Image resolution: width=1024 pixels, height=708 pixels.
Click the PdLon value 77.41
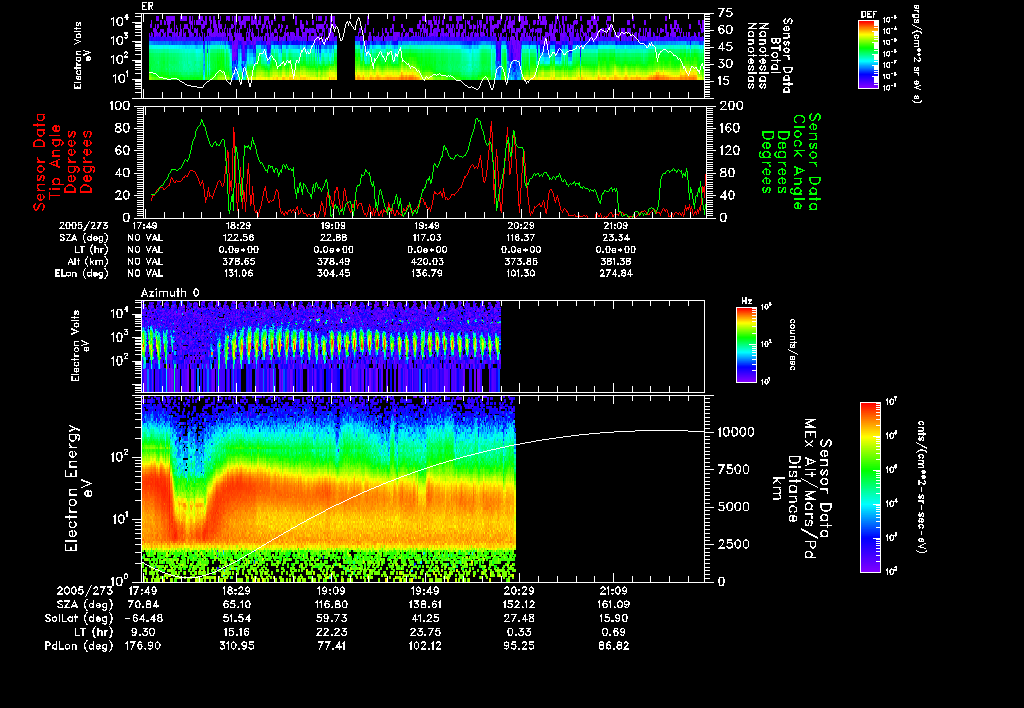coord(331,646)
